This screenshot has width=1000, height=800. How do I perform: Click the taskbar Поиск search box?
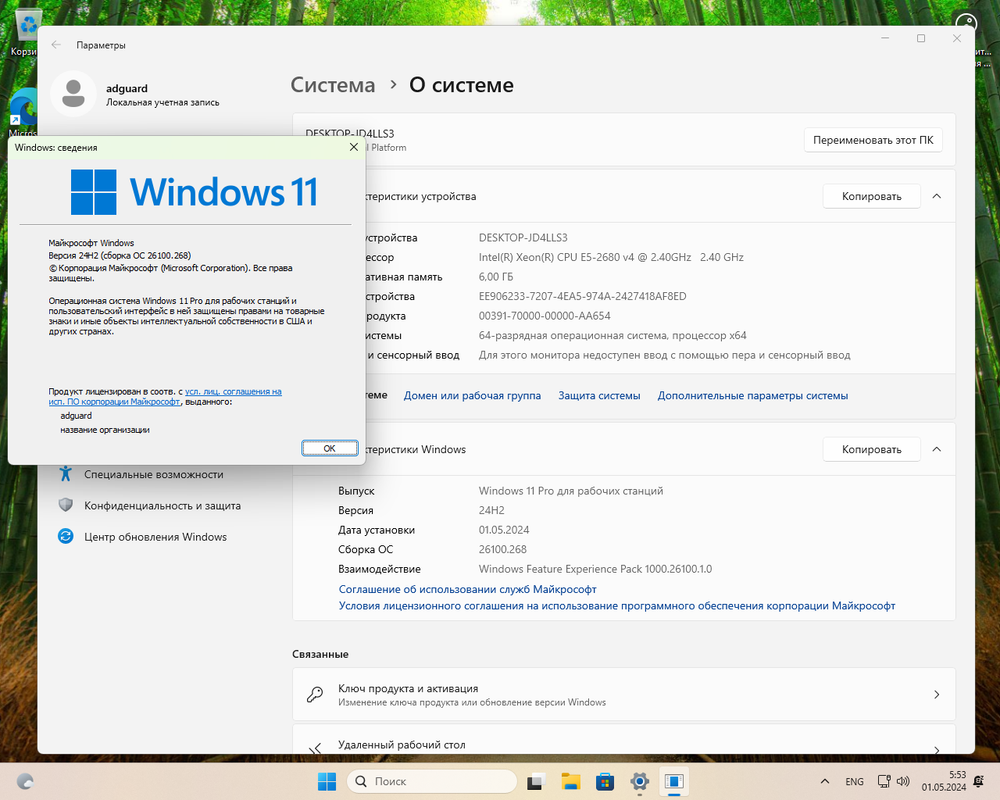tap(432, 781)
